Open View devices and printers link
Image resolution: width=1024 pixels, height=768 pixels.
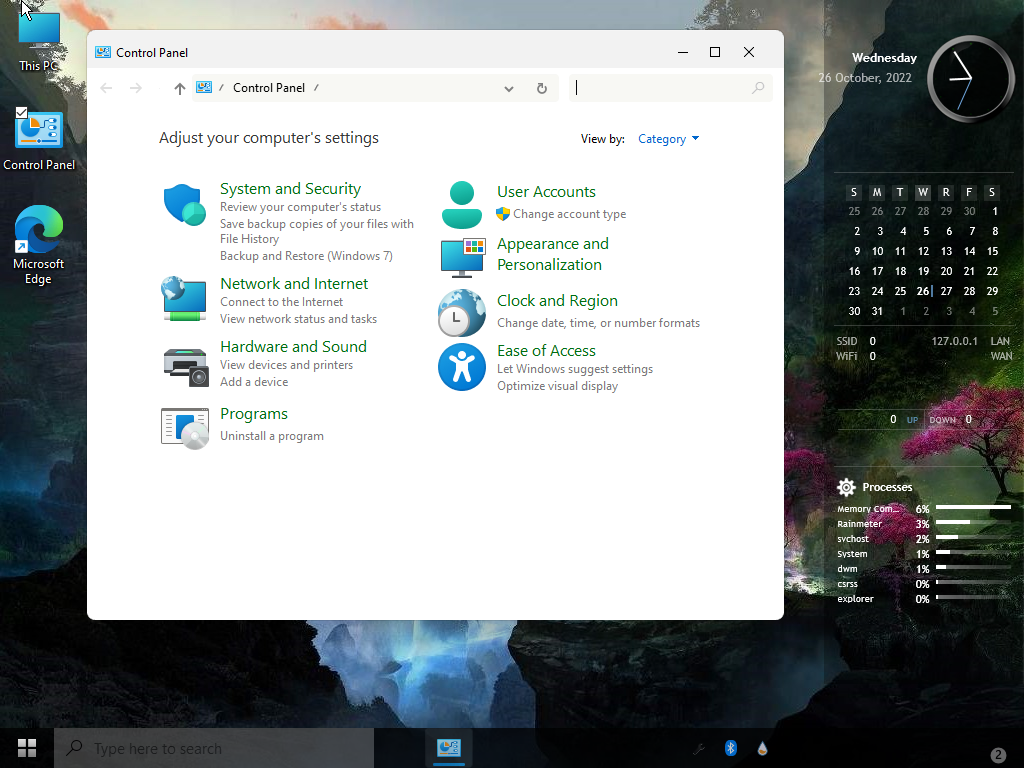point(286,365)
